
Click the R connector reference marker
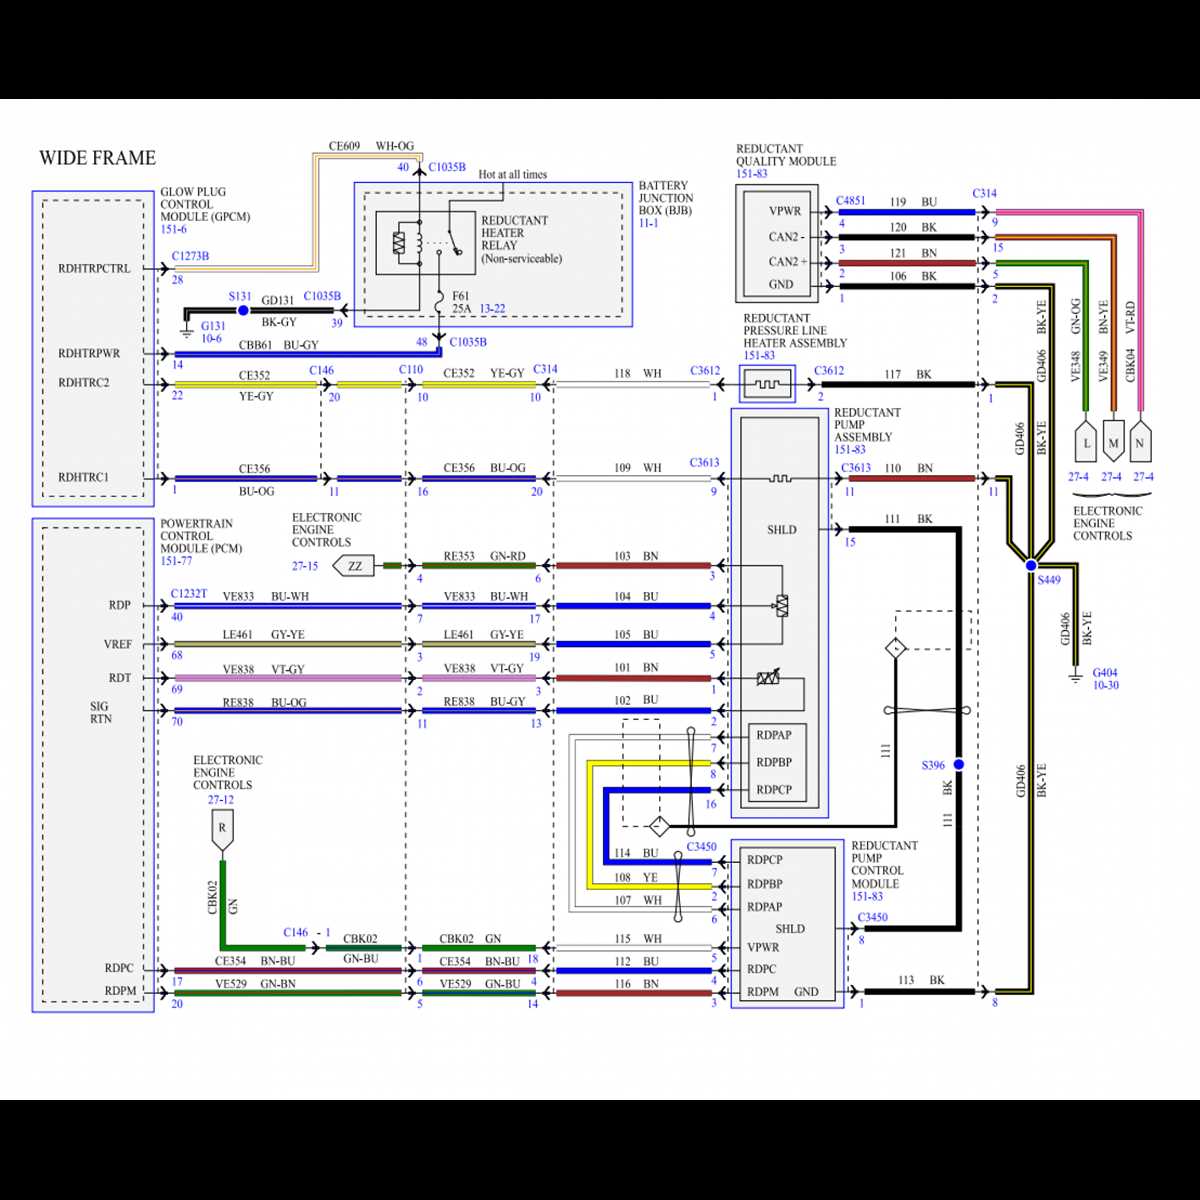pyautogui.click(x=222, y=832)
